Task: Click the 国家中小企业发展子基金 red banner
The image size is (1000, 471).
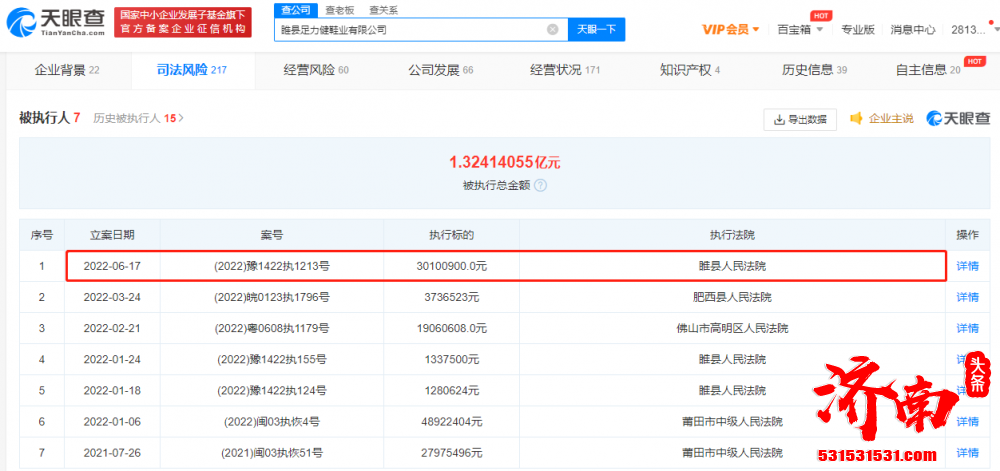Action: [x=181, y=22]
